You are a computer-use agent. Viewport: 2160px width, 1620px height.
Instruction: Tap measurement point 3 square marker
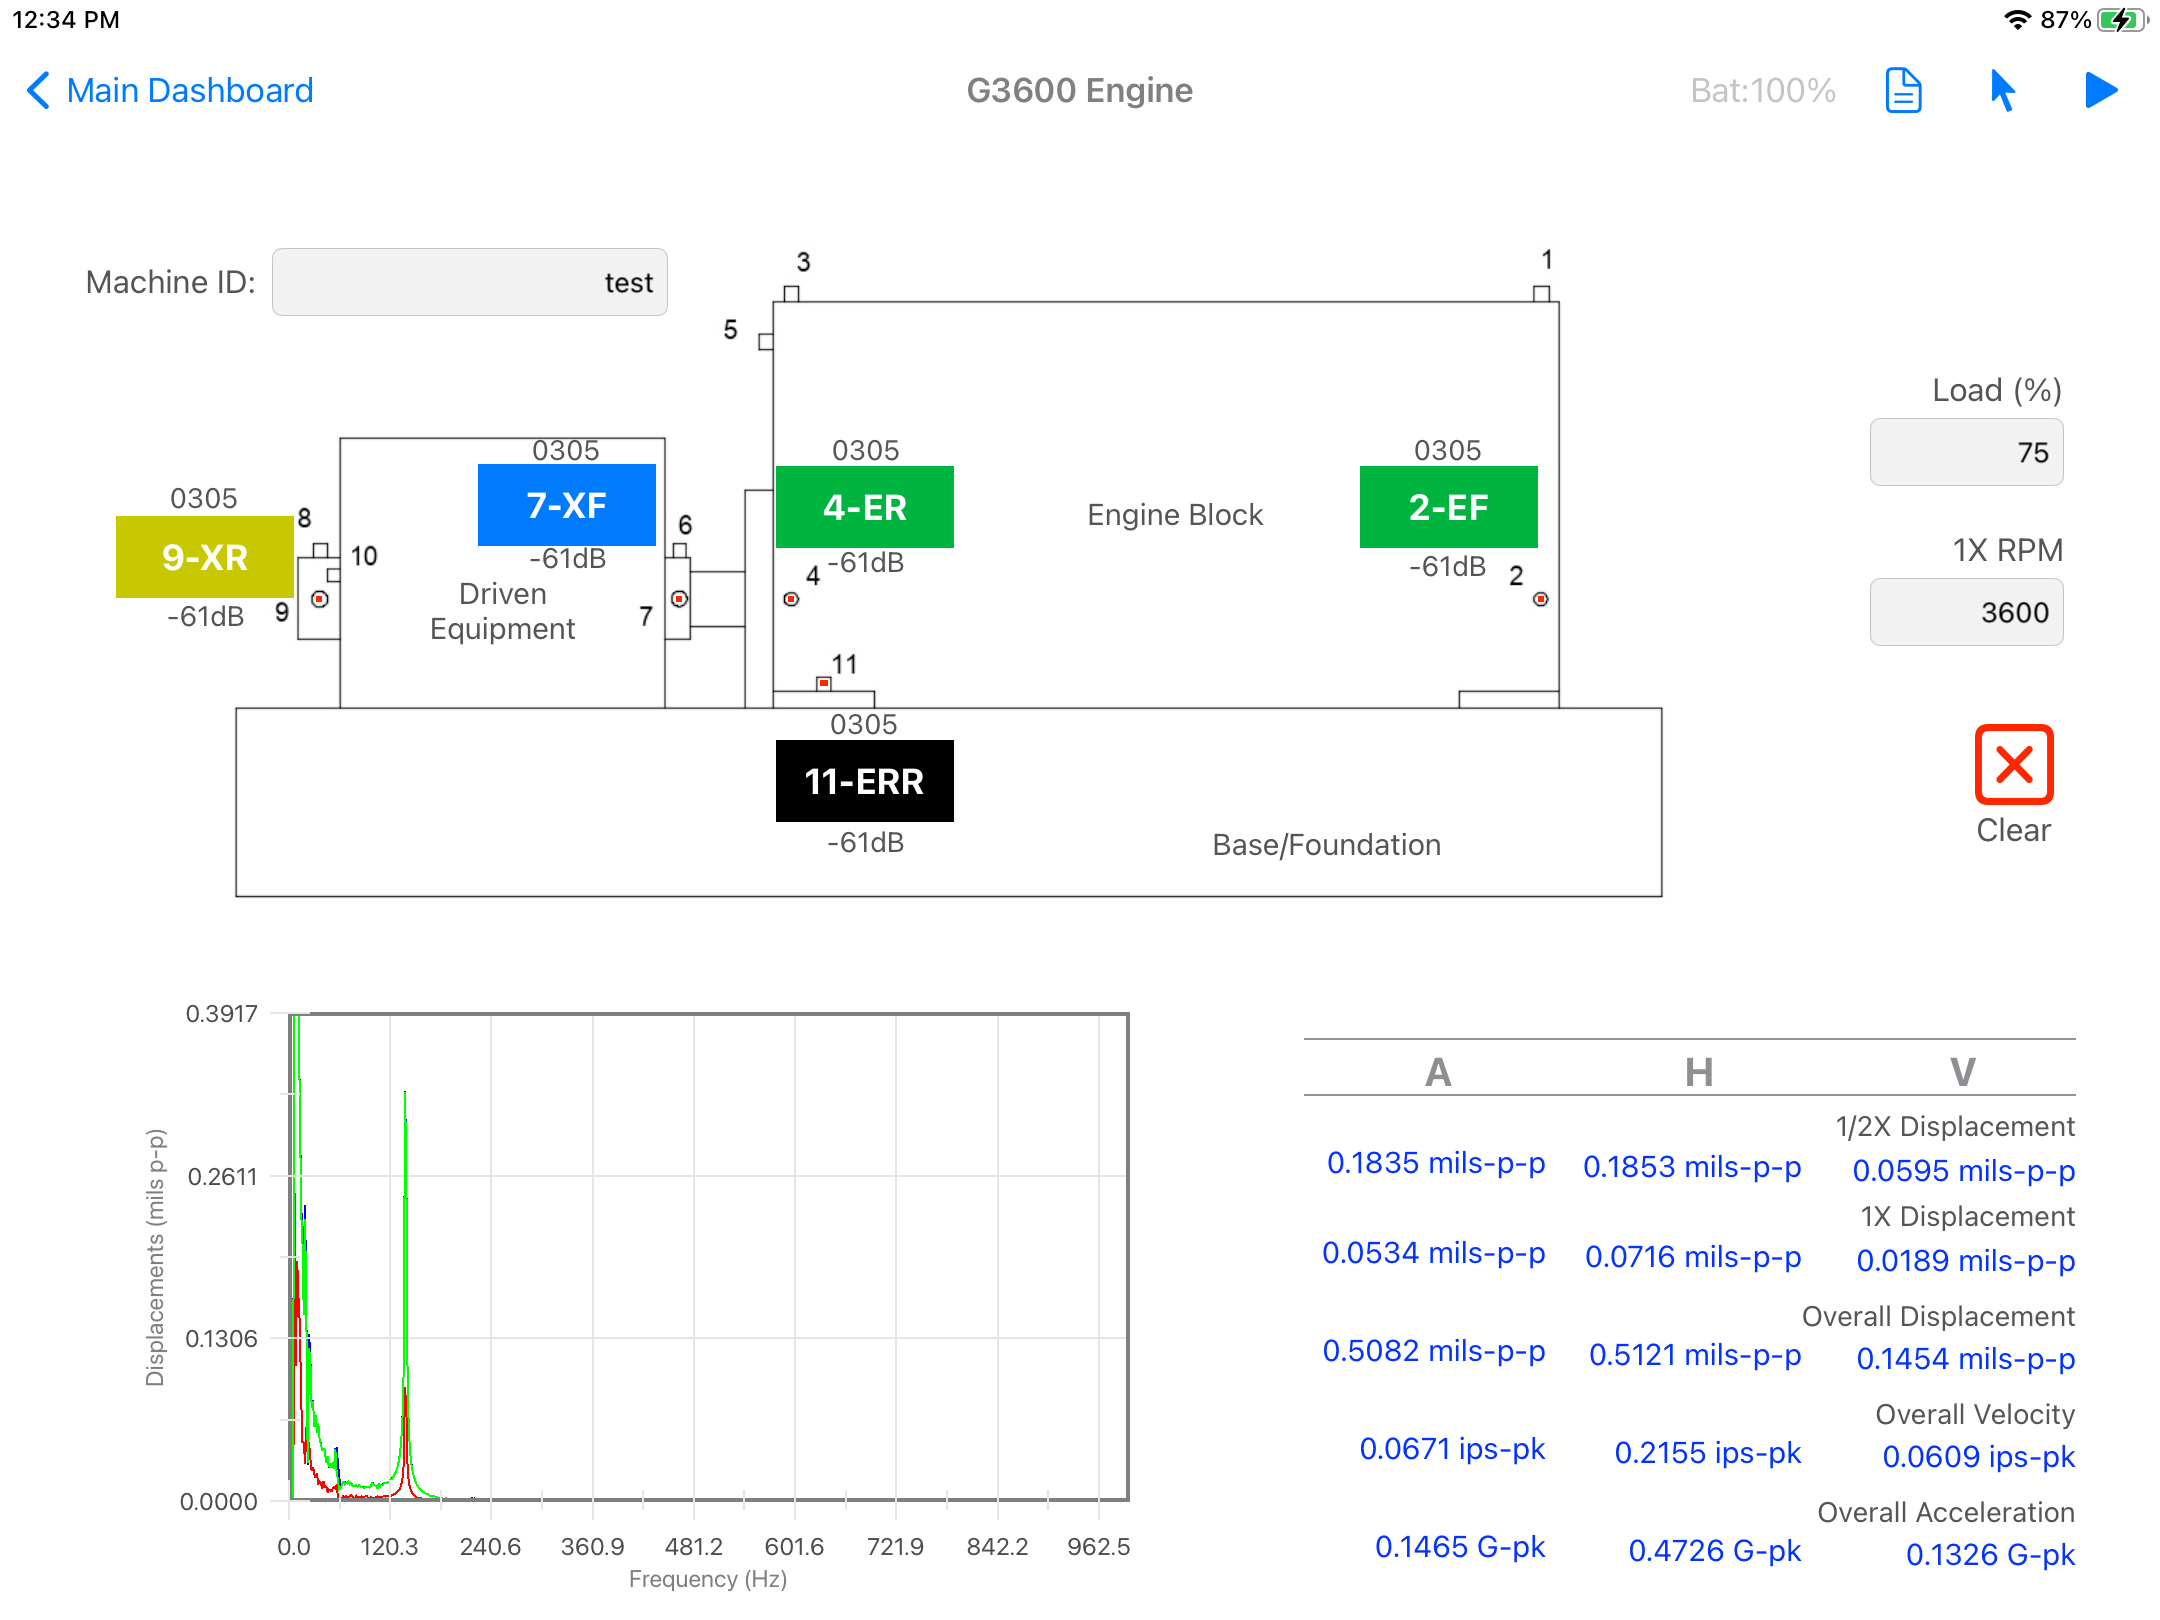pos(791,294)
